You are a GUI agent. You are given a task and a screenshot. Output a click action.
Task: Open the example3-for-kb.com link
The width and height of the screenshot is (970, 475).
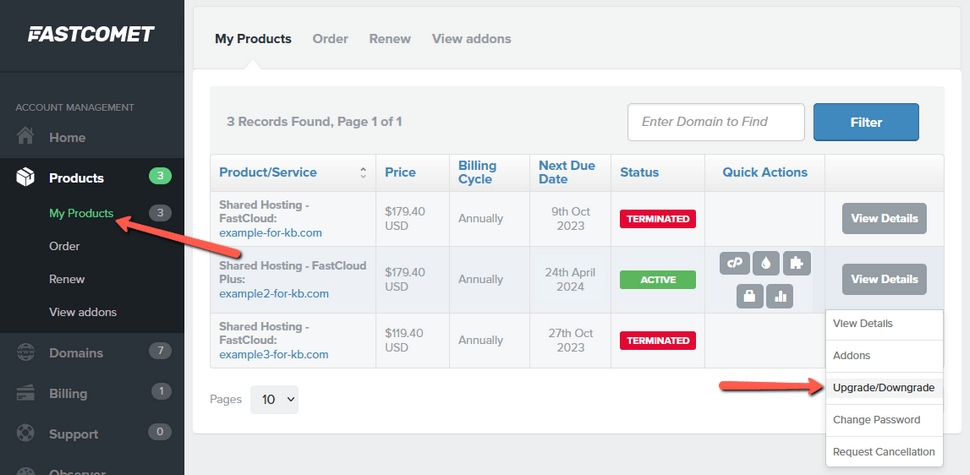click(x=273, y=354)
